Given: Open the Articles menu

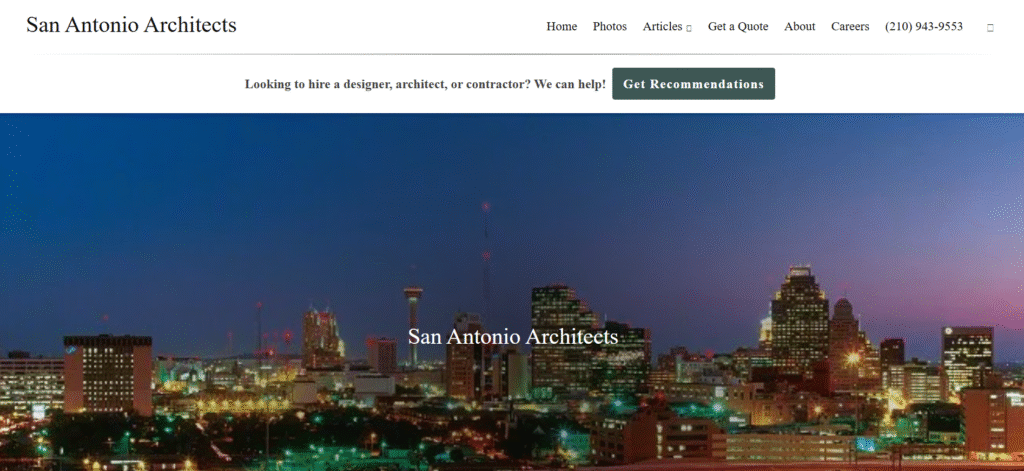Looking at the screenshot, I should pyautogui.click(x=662, y=27).
